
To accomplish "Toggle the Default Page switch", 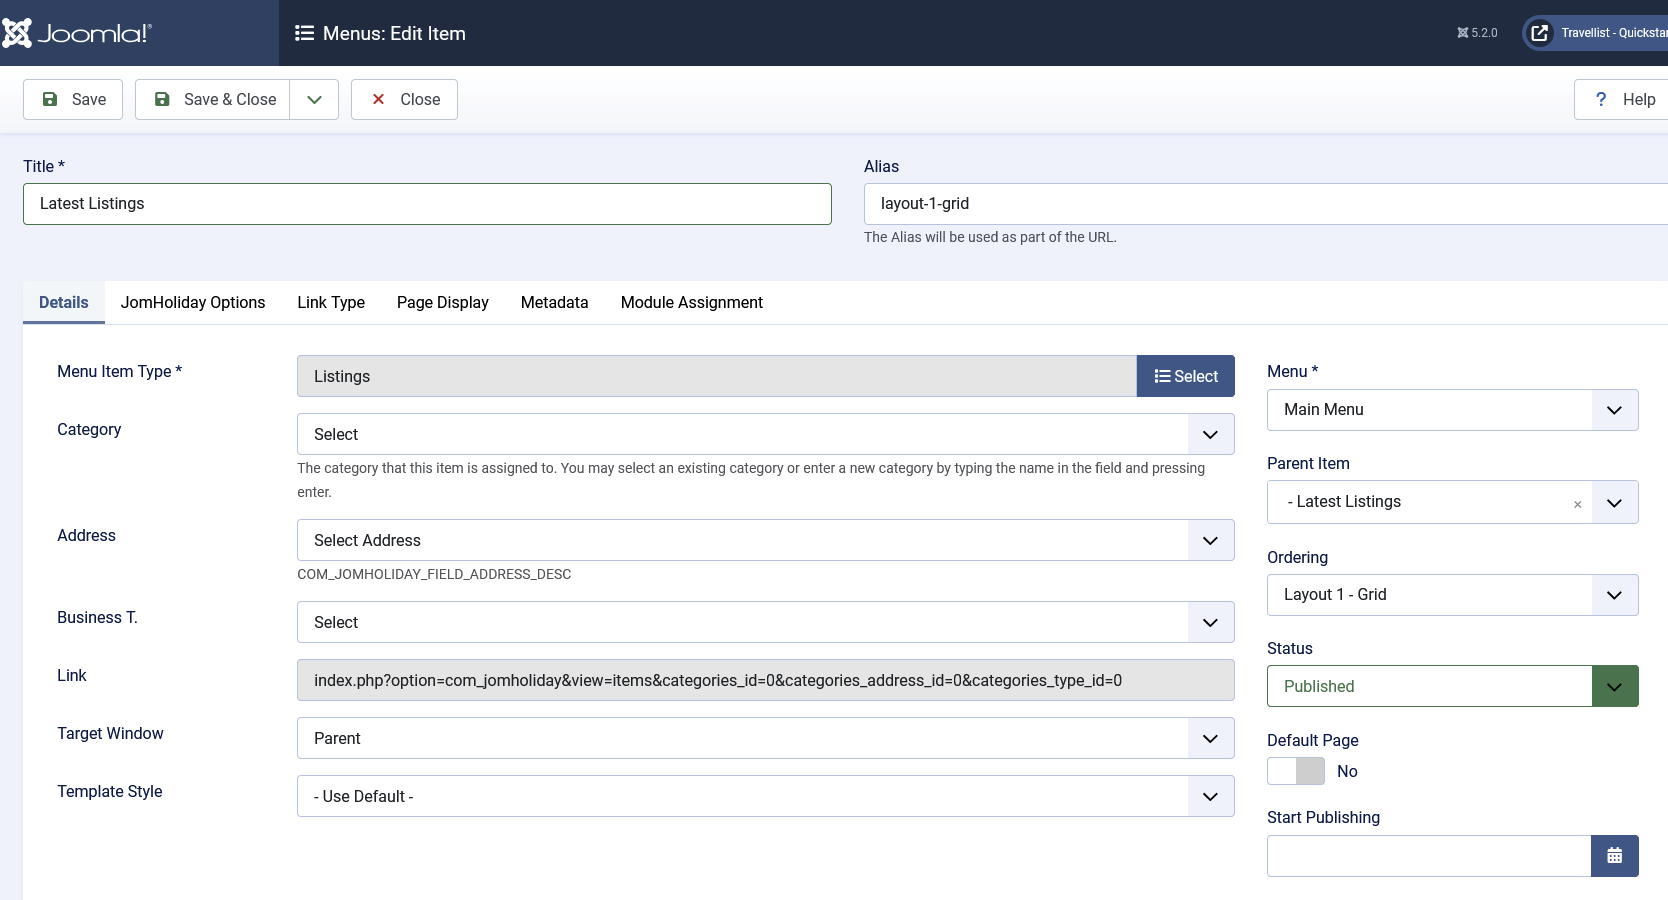I will point(1296,771).
